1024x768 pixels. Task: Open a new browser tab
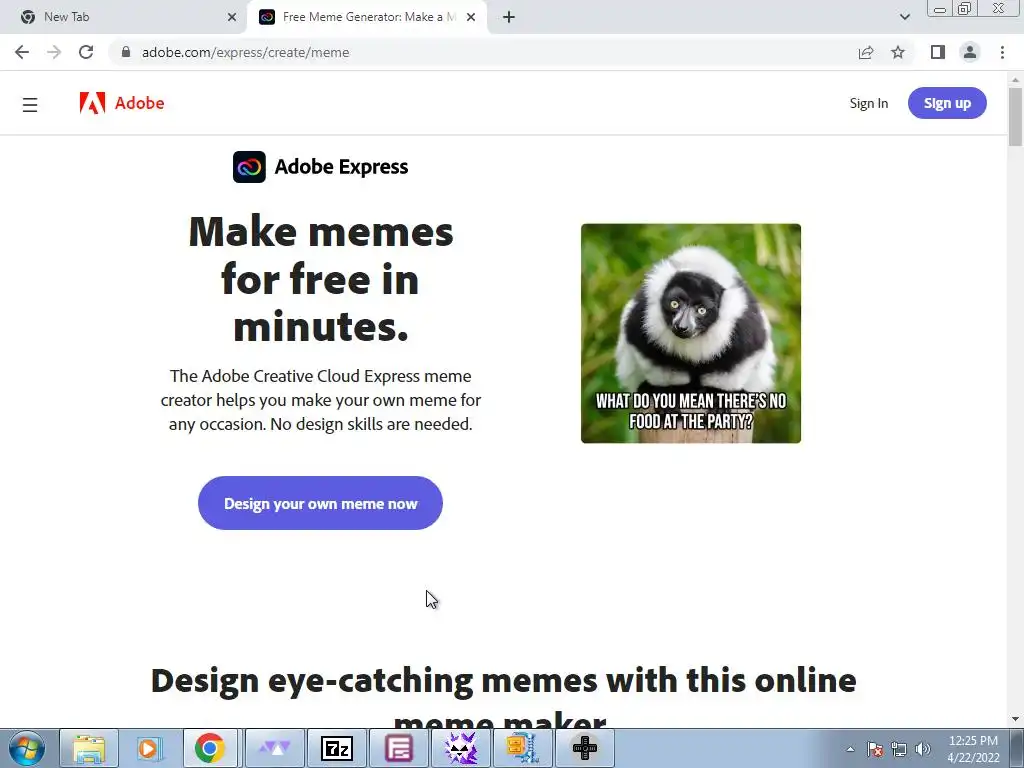click(509, 17)
